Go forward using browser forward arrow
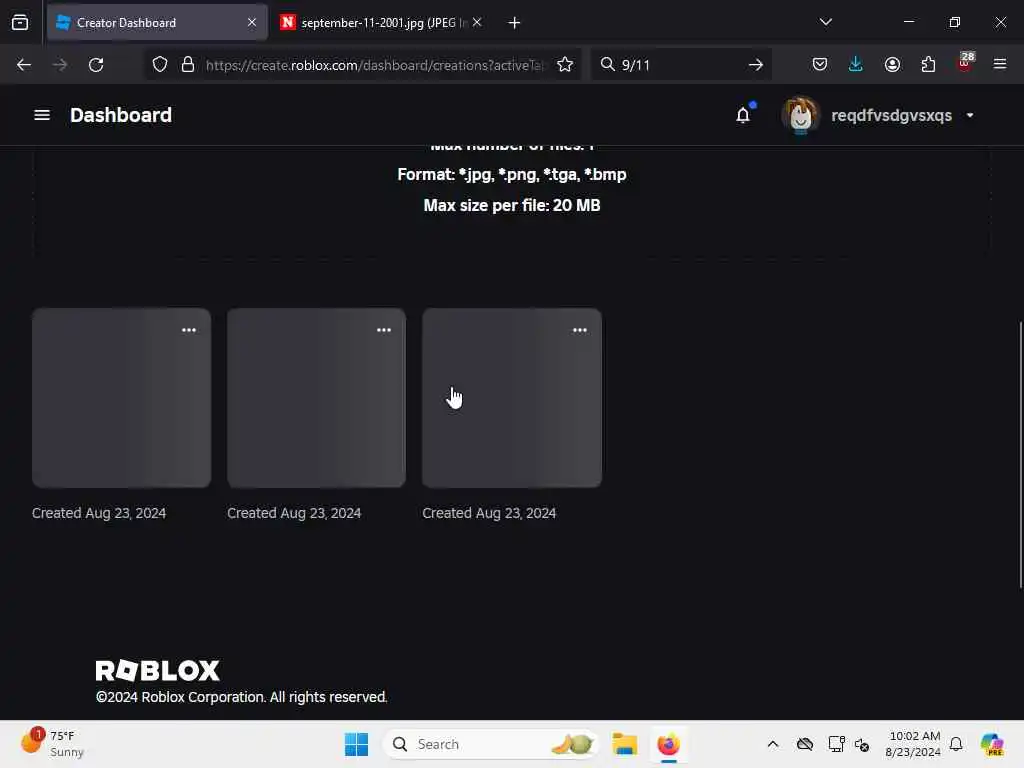Viewport: 1024px width, 768px height. [59, 65]
